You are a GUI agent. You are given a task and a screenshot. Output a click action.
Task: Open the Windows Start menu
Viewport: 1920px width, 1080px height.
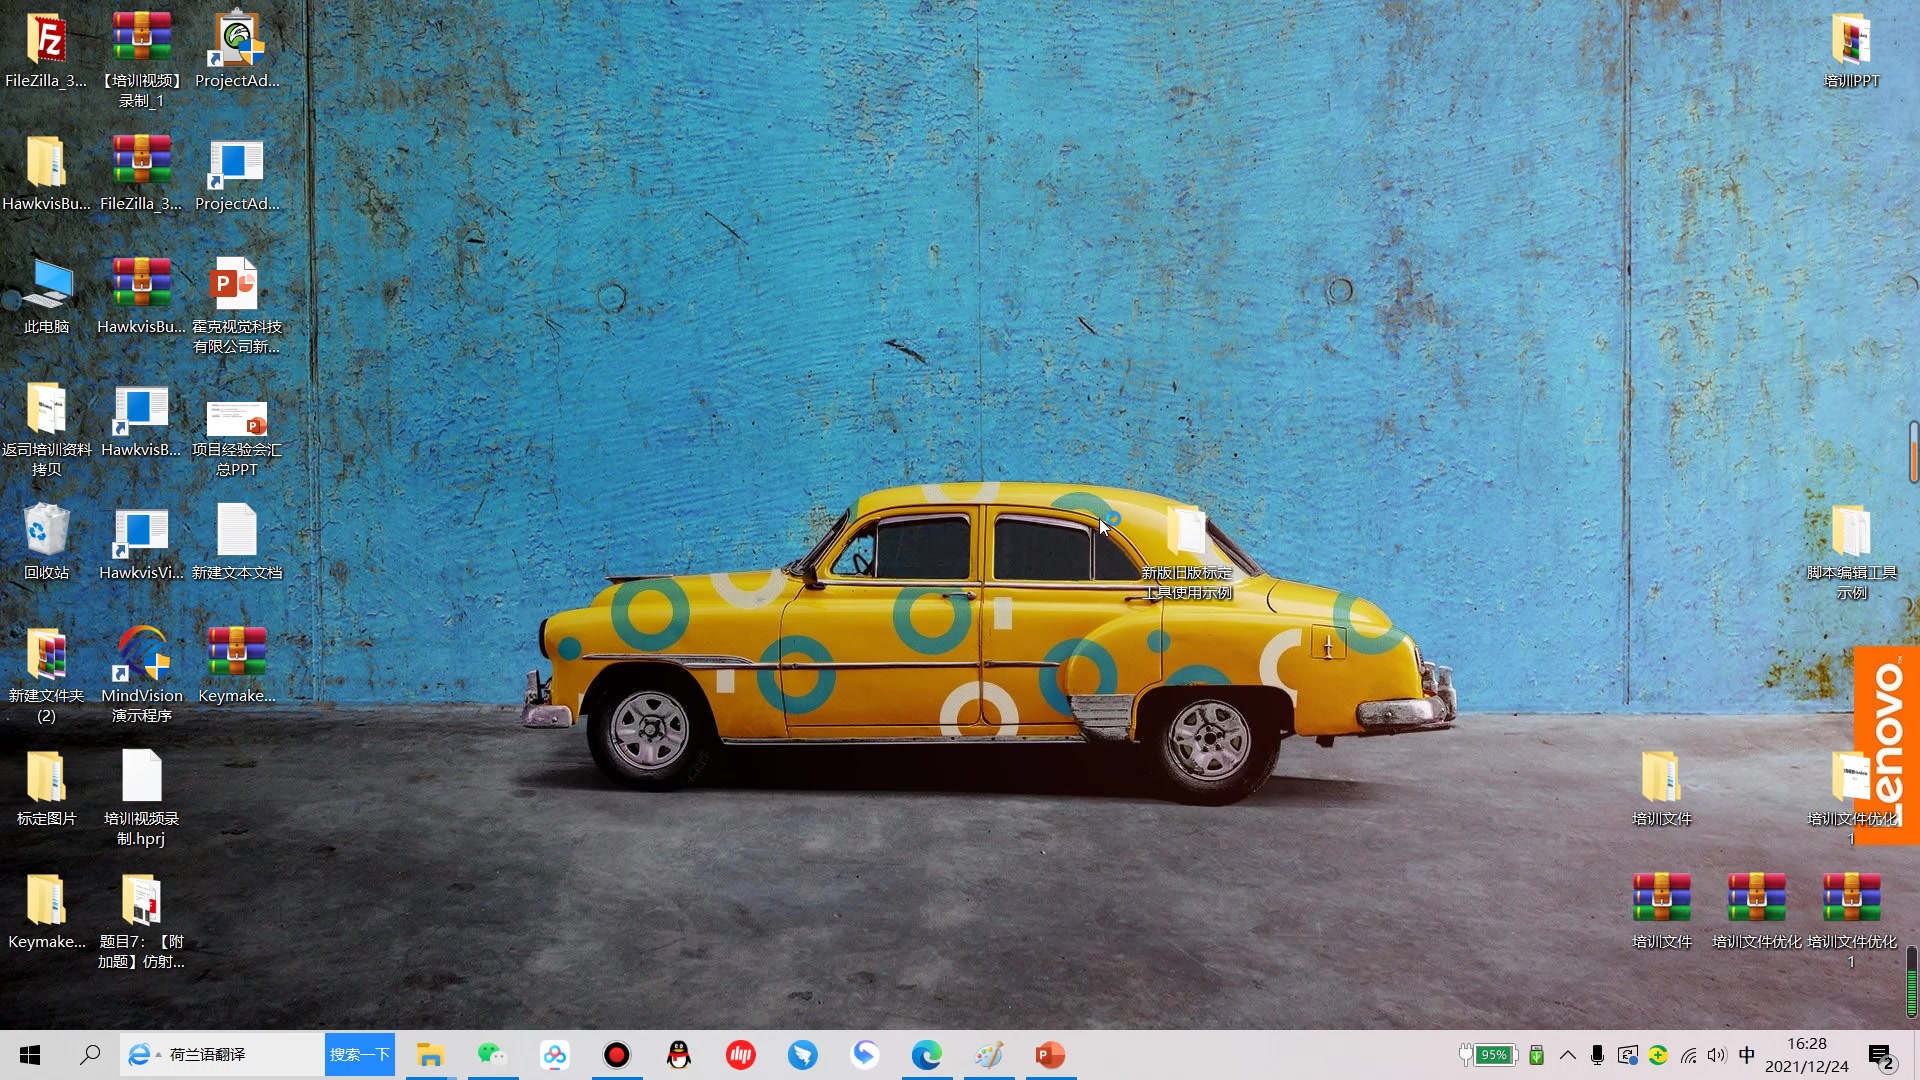(30, 1055)
